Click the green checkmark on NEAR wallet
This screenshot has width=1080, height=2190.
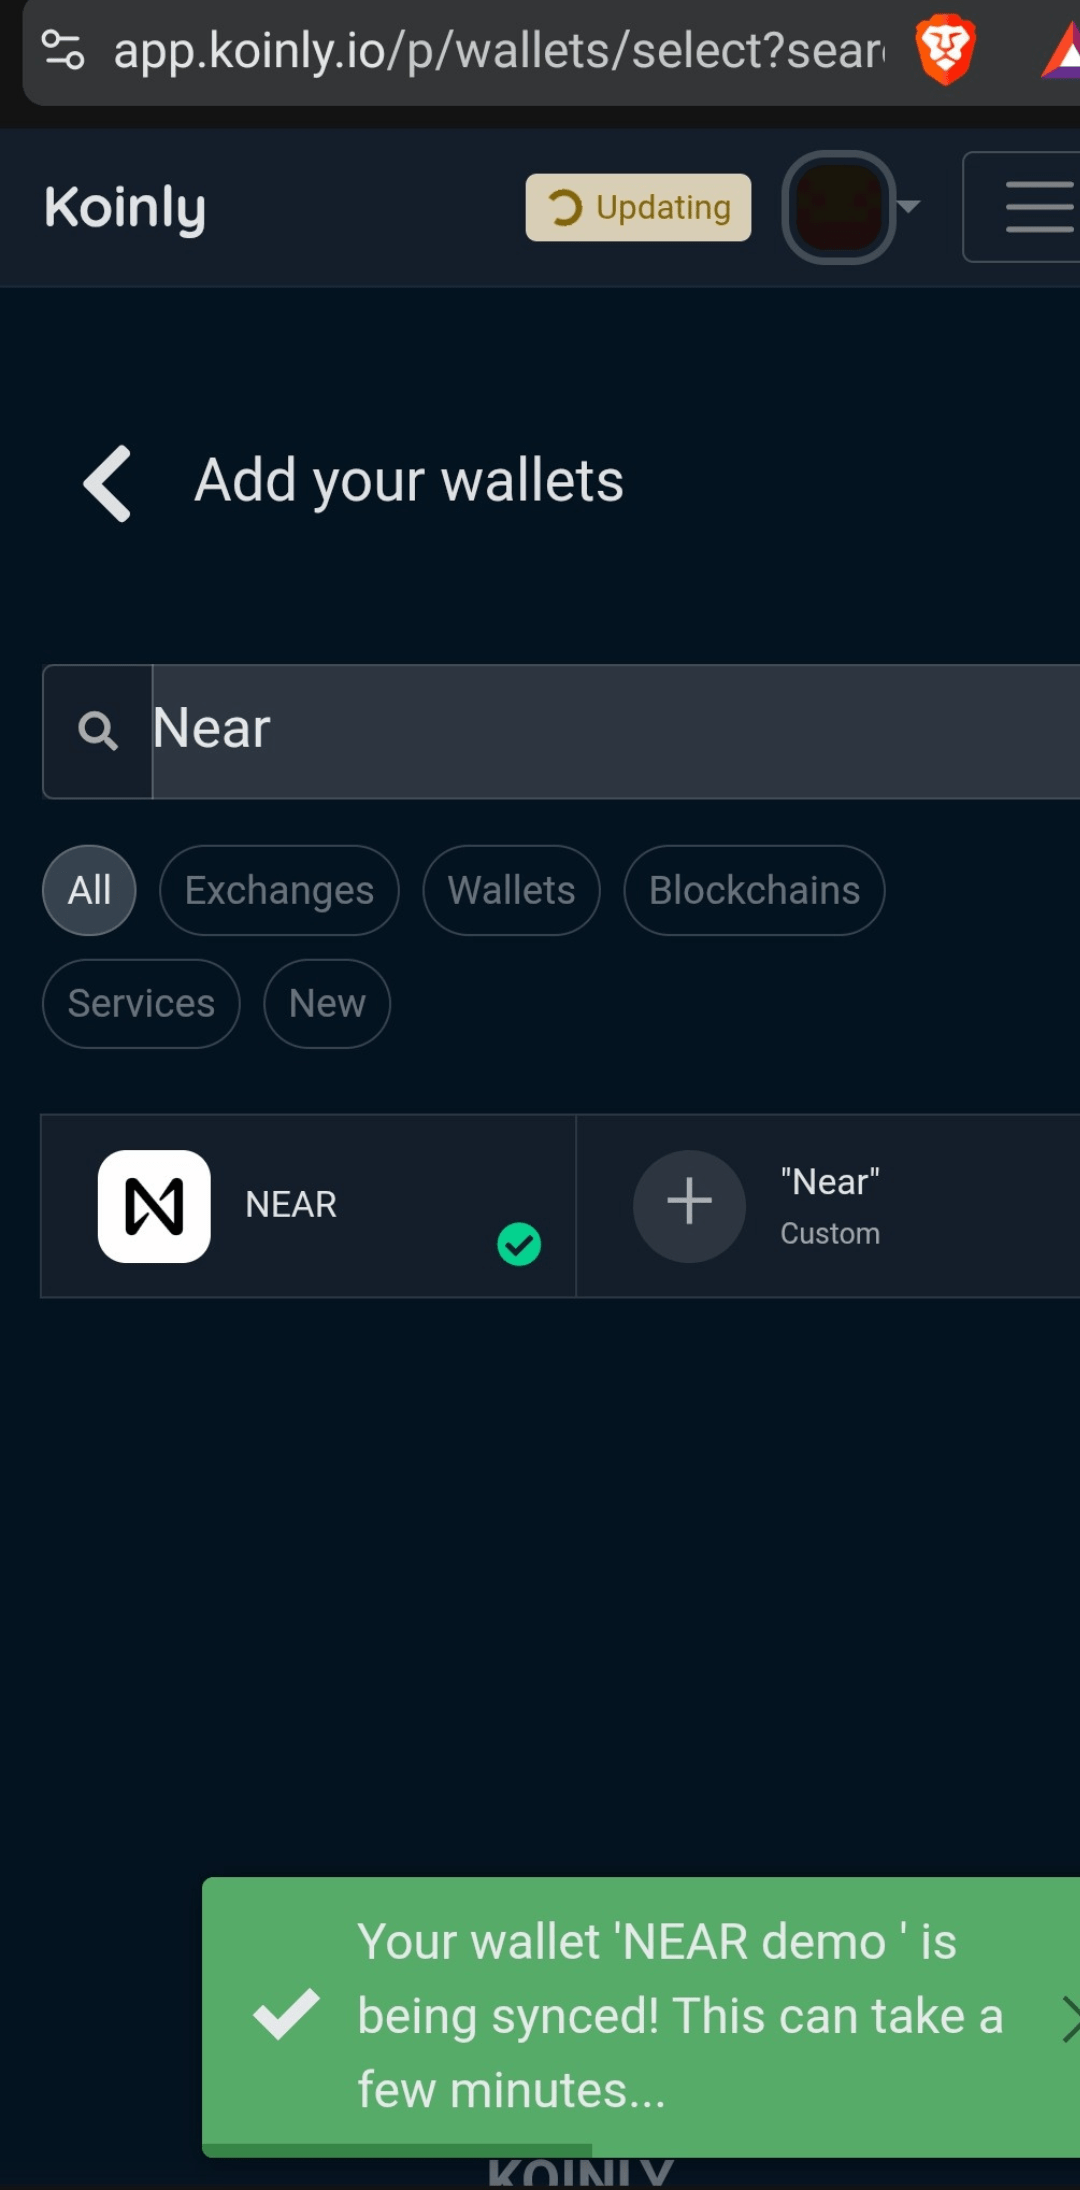coord(519,1243)
